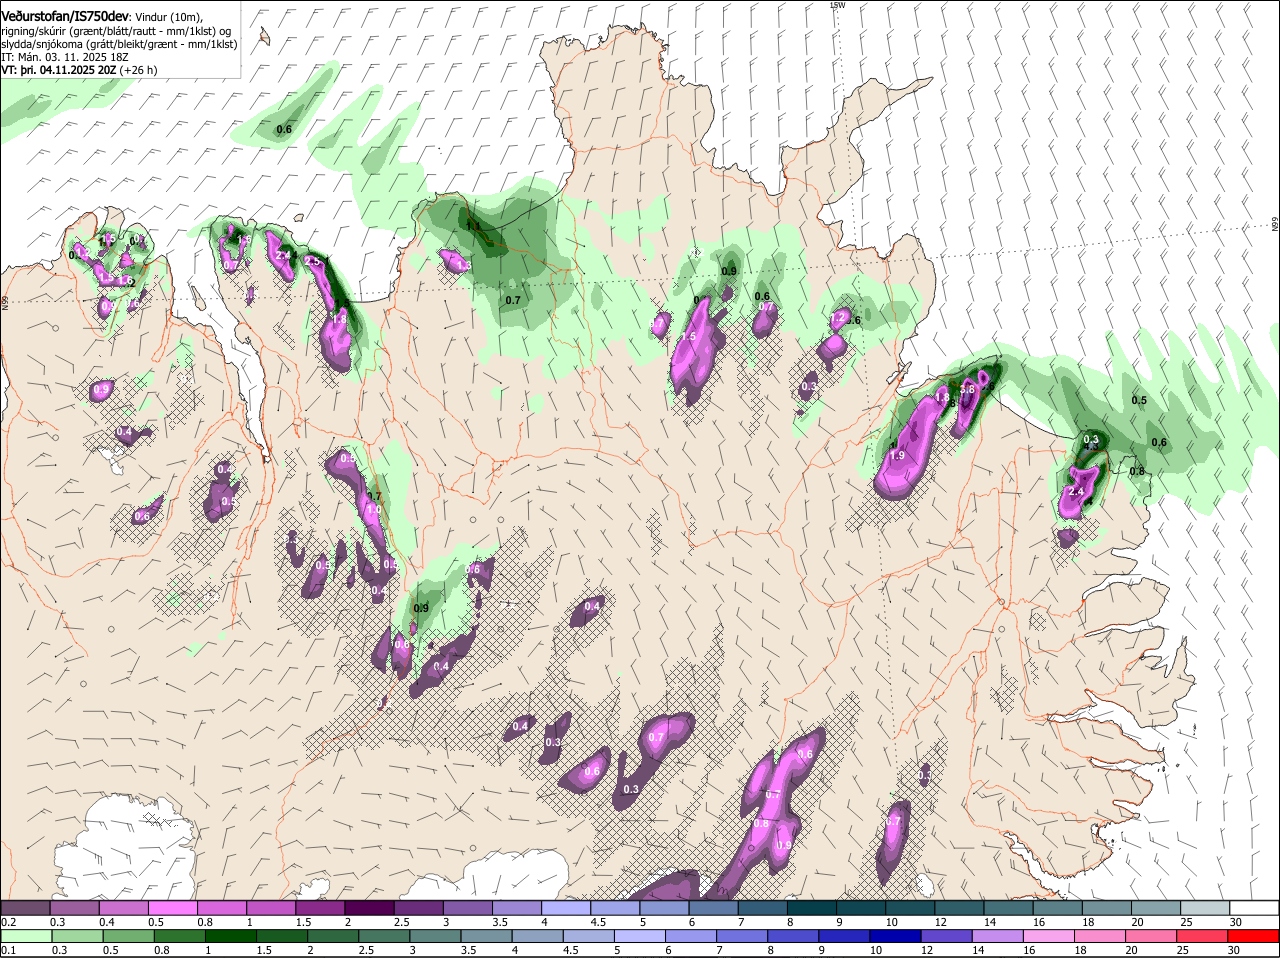Screen dimensions: 1280x958
Task: Click the IT: Mán. 03. 11. 2025 18Z line
Action: (x=65, y=57)
